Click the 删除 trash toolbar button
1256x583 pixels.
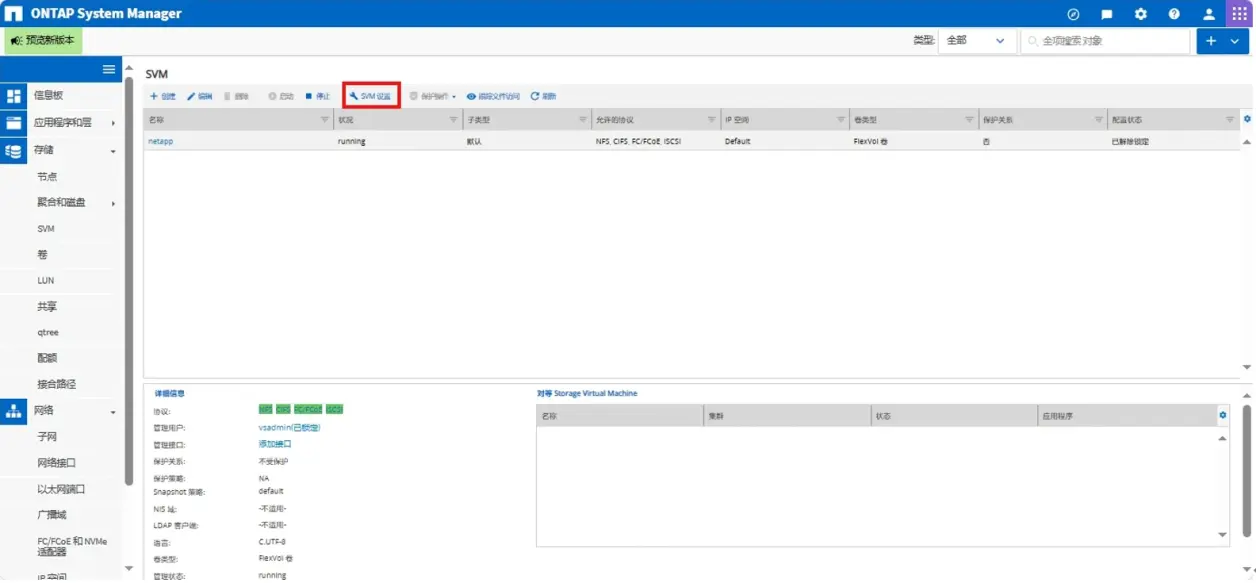pos(236,96)
